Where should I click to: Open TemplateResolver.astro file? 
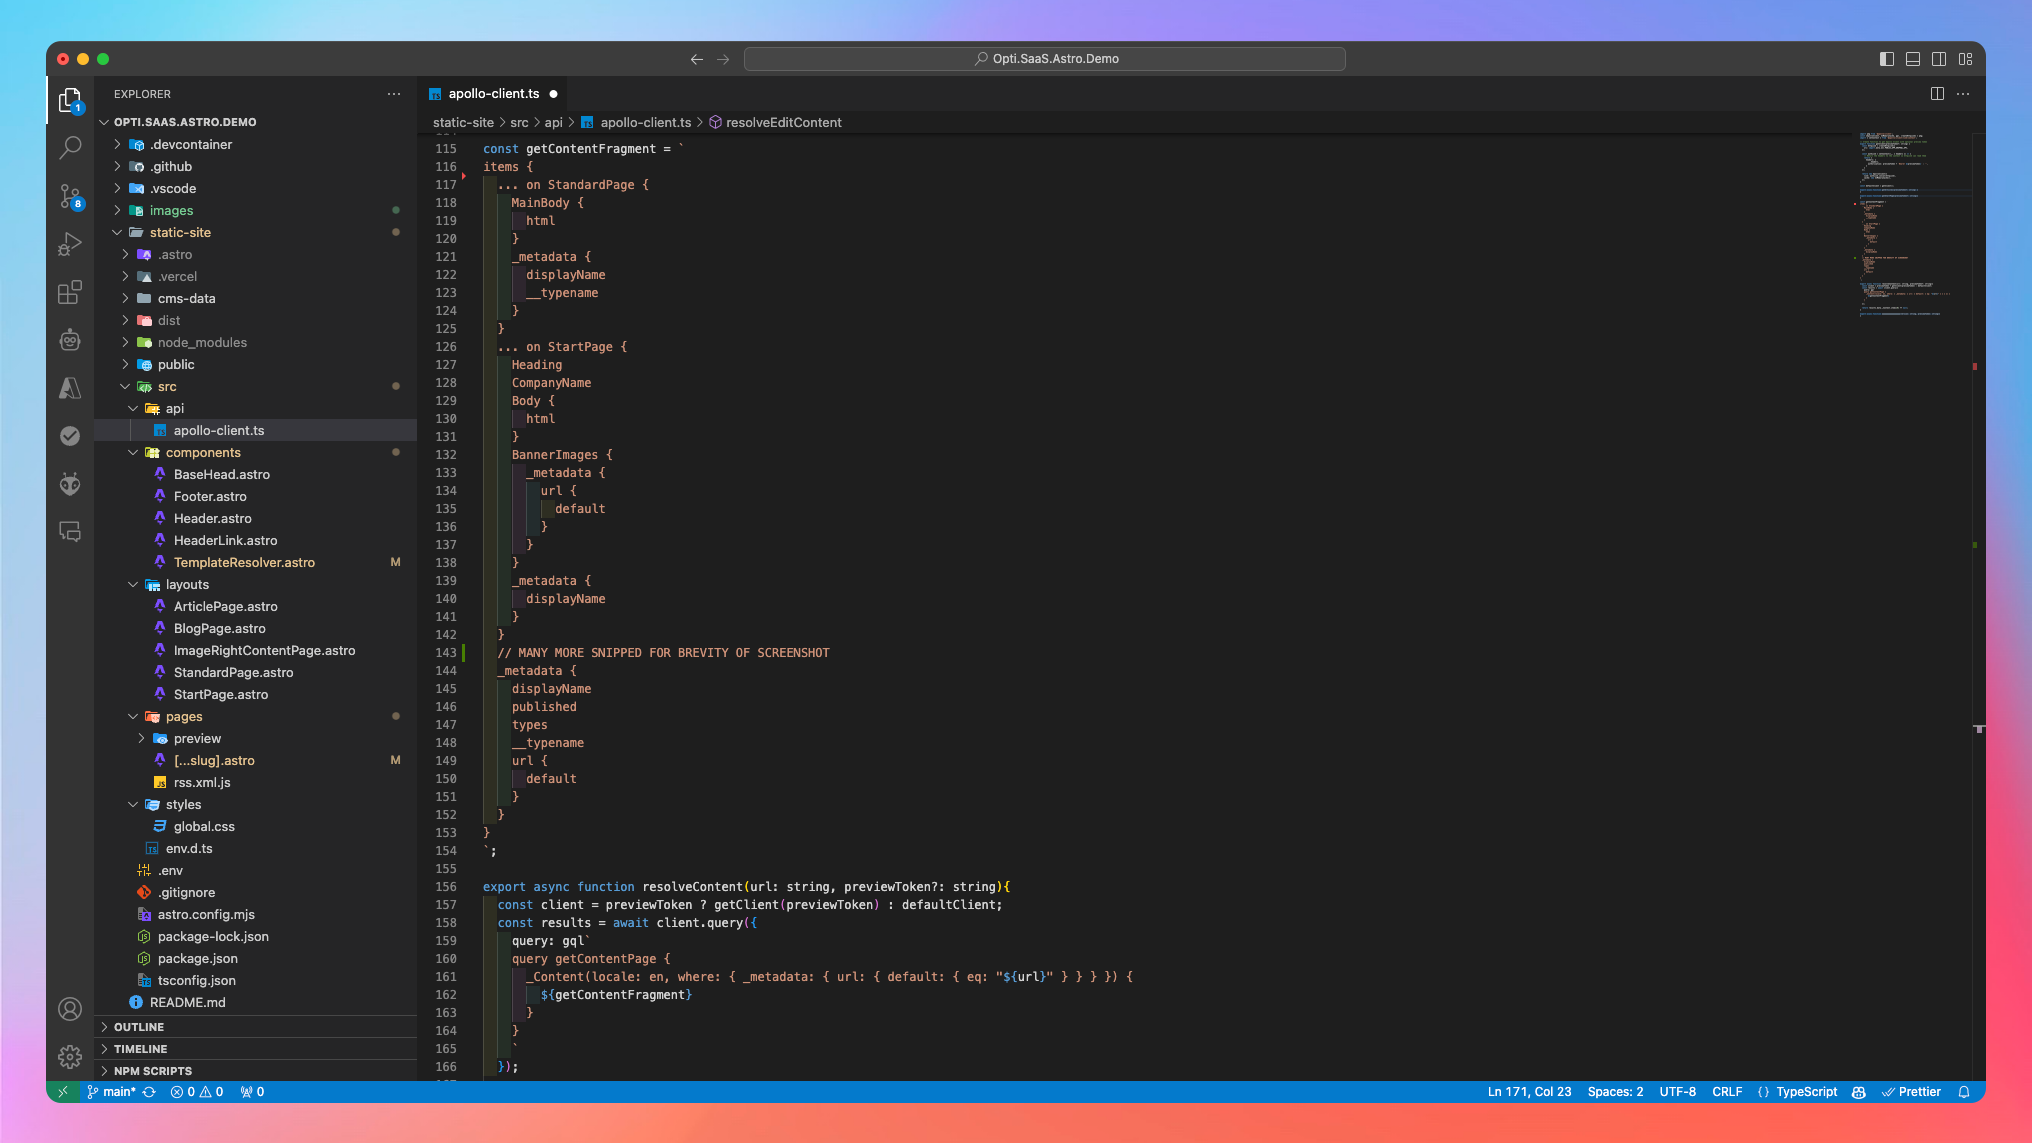tap(244, 562)
